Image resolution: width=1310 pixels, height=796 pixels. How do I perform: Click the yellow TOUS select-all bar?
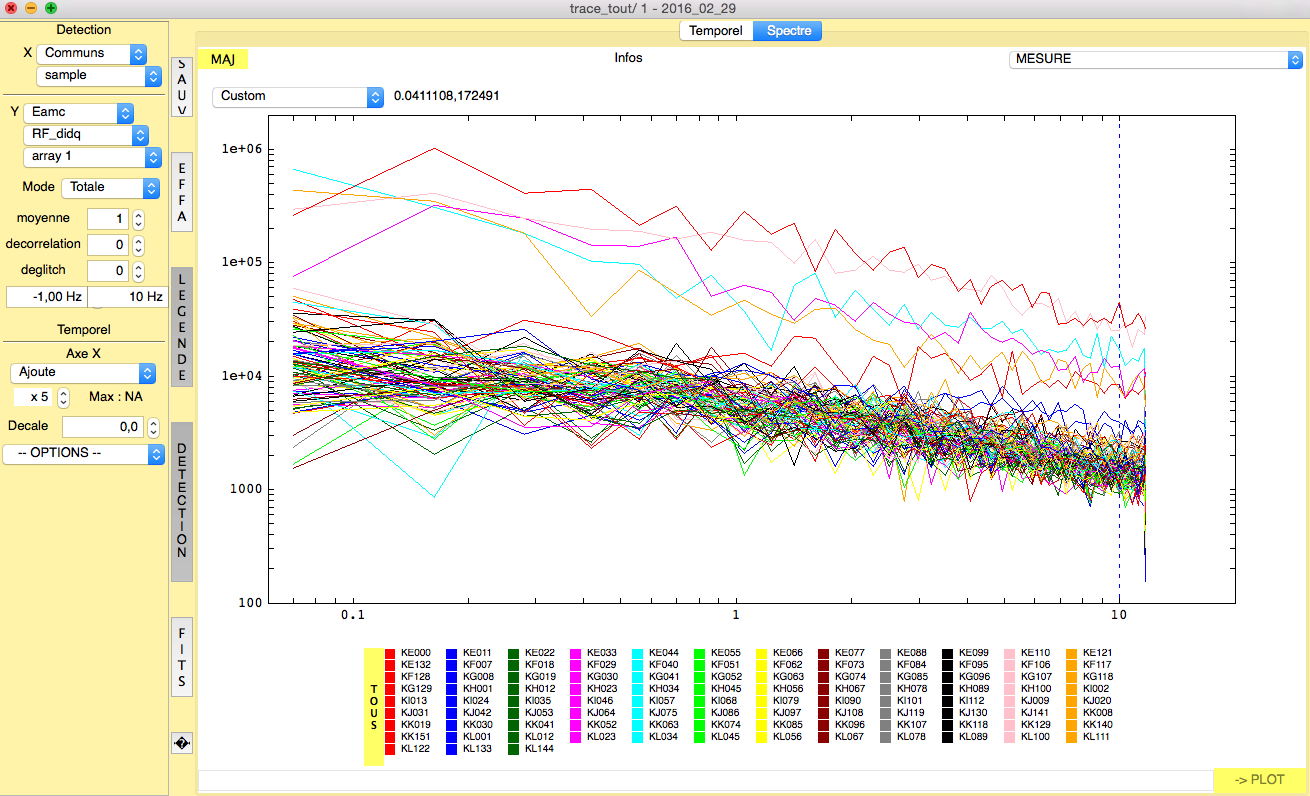click(x=373, y=705)
